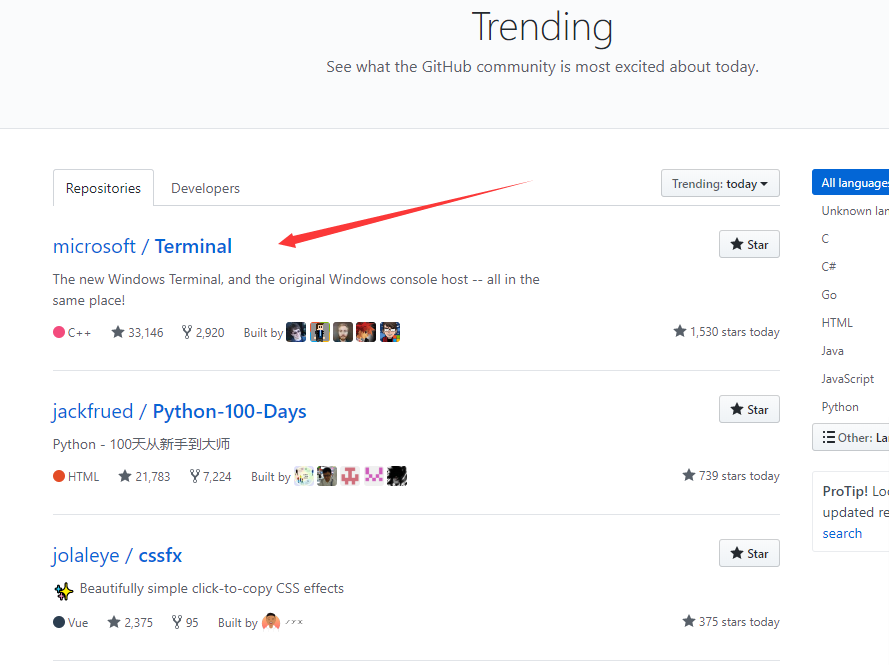Viewport: 889px width, 665px height.
Task: Select the Repositories tab
Action: (x=103, y=188)
